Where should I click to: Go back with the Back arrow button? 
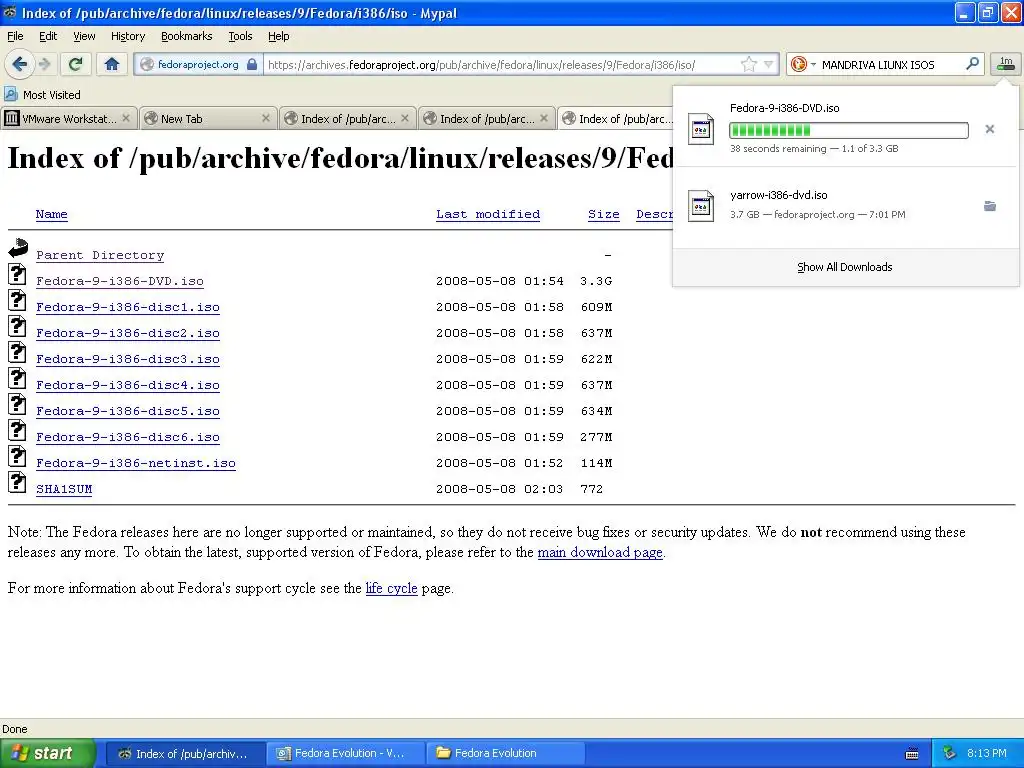(19, 64)
